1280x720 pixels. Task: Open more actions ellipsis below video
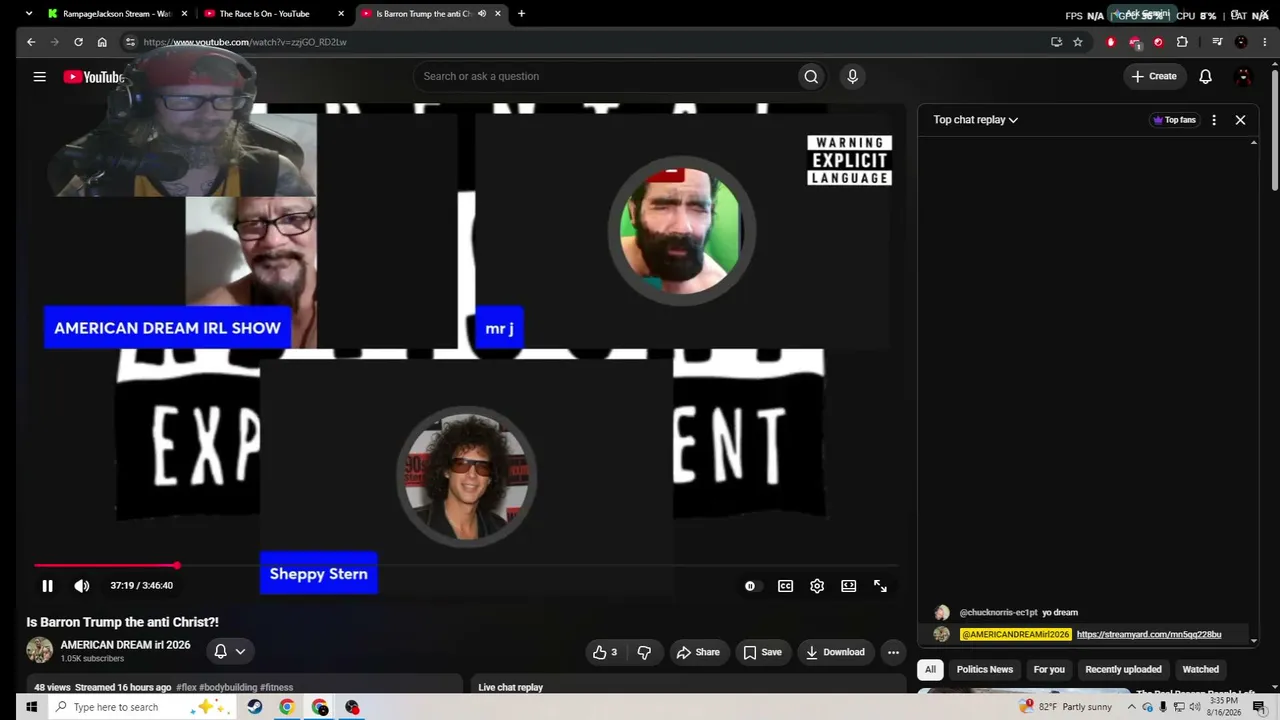(893, 652)
